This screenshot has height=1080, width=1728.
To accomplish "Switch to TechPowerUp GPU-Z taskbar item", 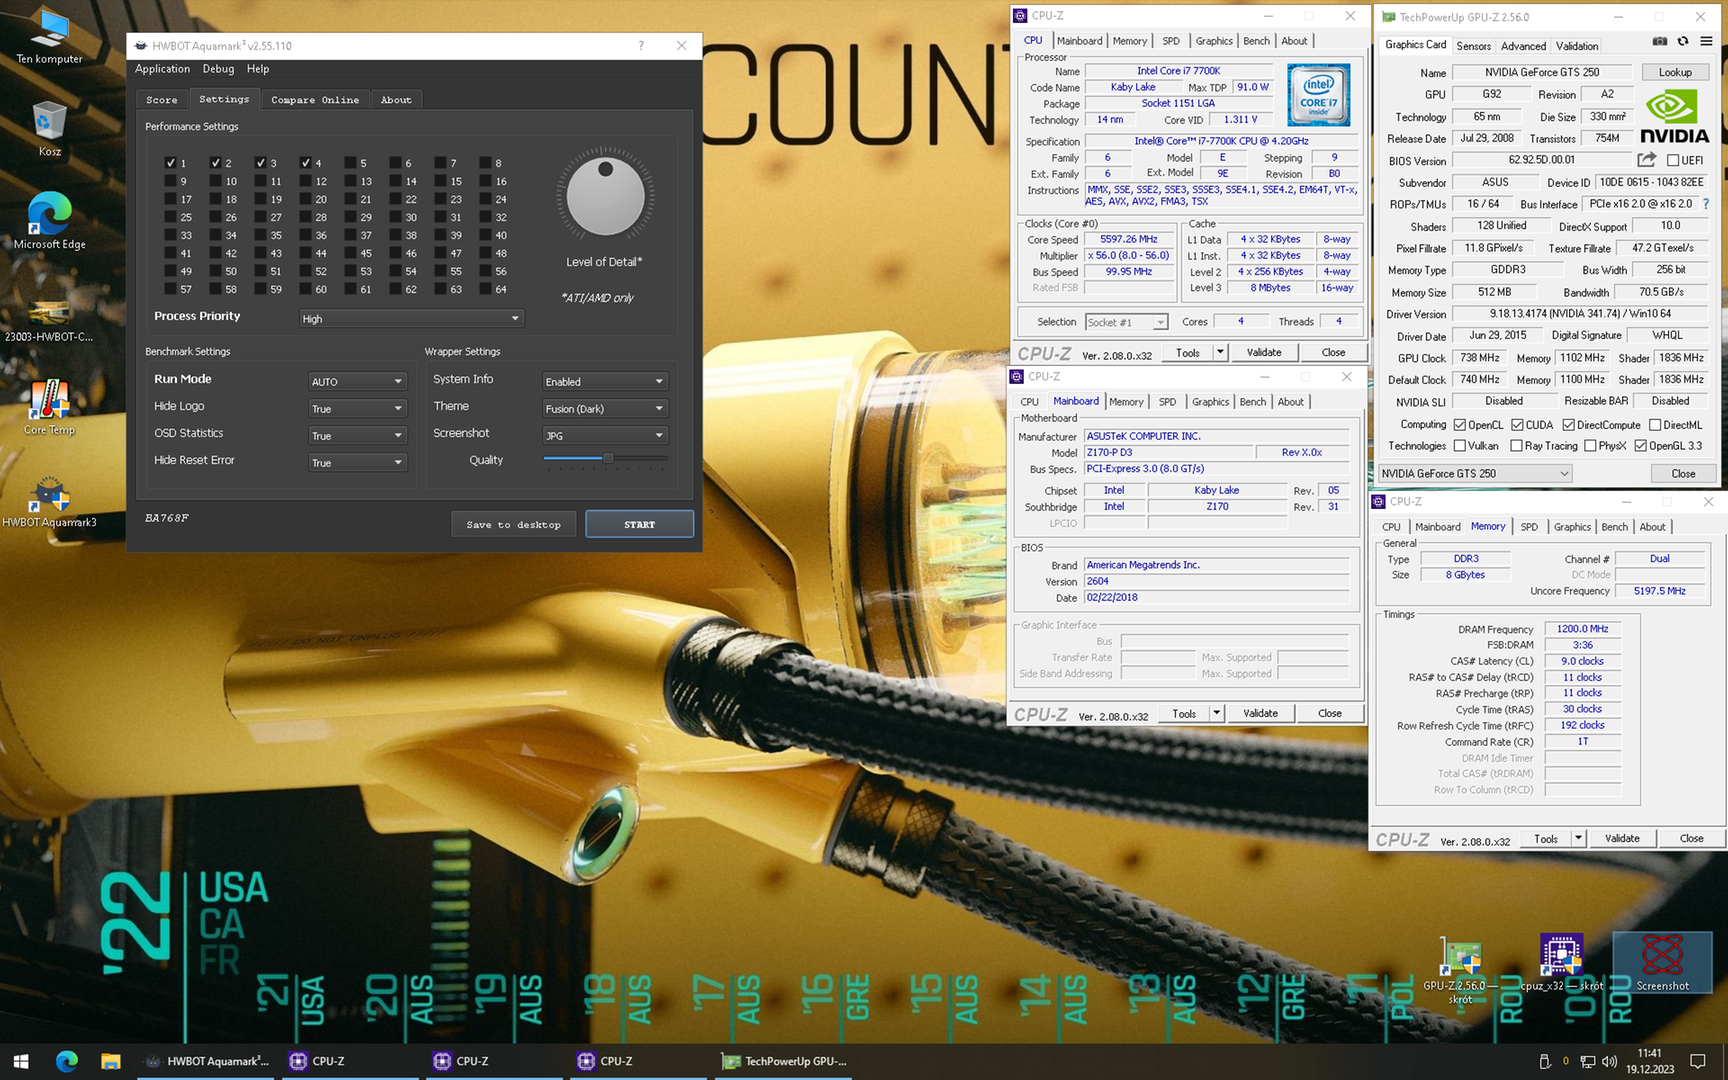I will point(786,1061).
